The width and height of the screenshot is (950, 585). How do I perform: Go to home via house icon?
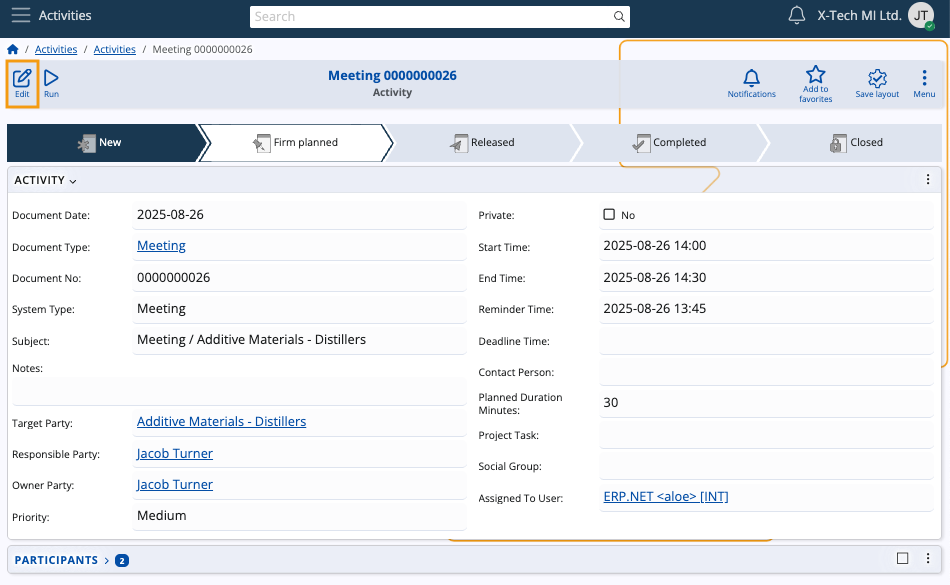tap(13, 49)
